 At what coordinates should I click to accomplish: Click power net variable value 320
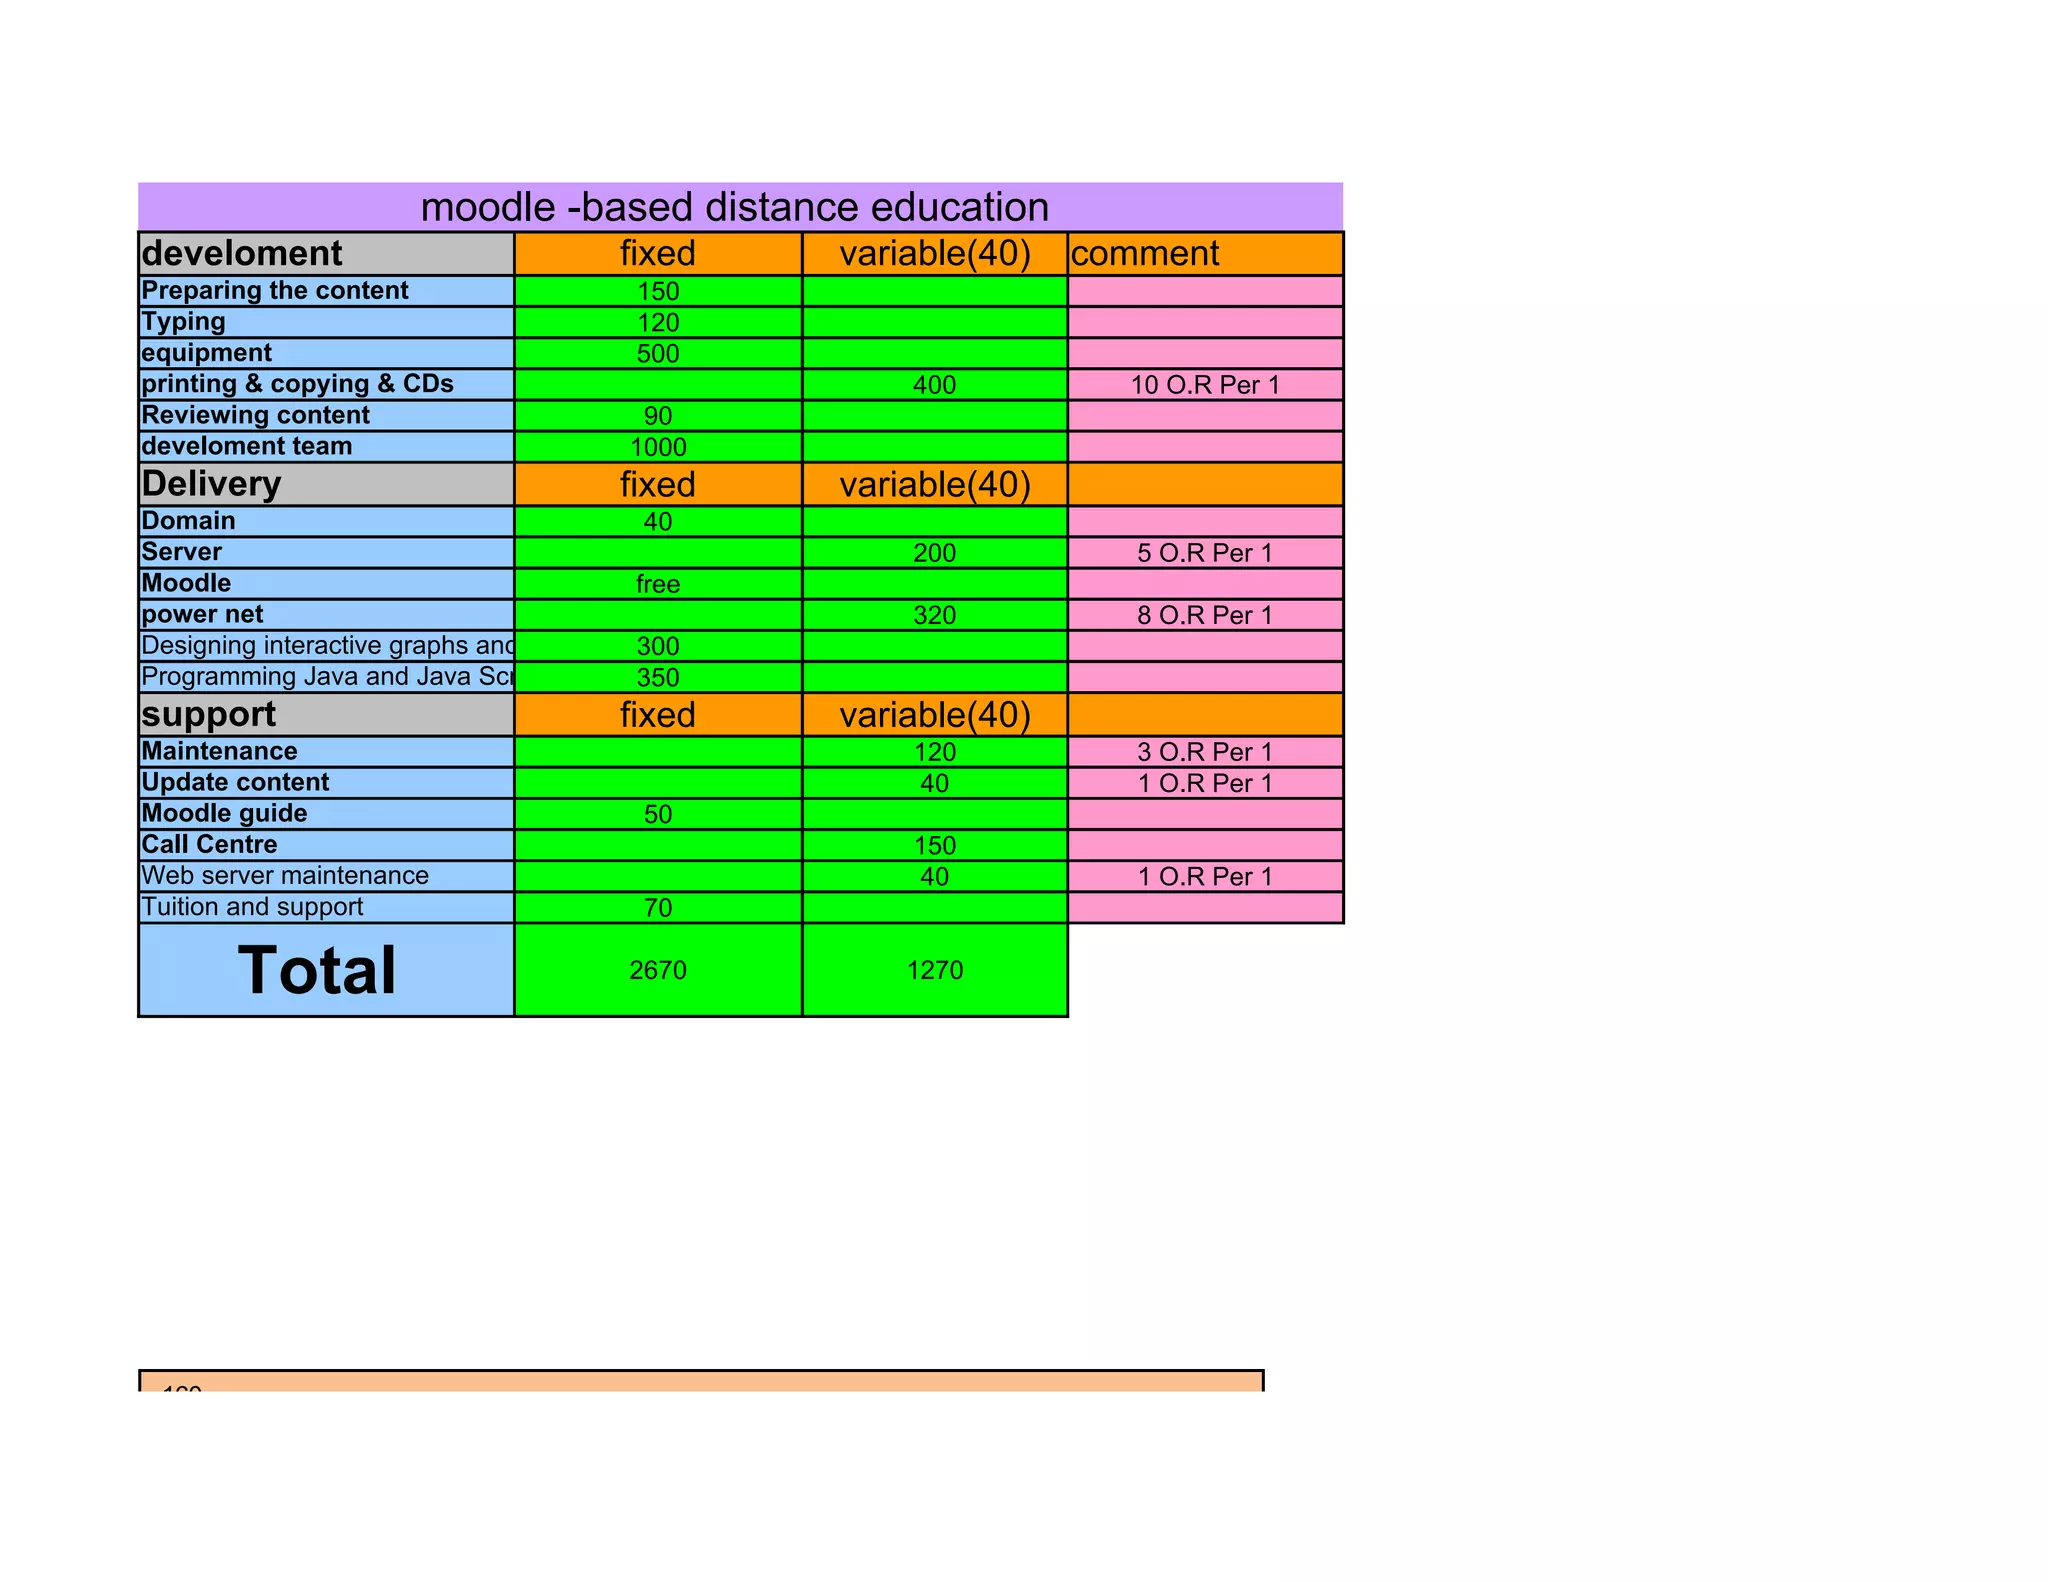click(934, 615)
